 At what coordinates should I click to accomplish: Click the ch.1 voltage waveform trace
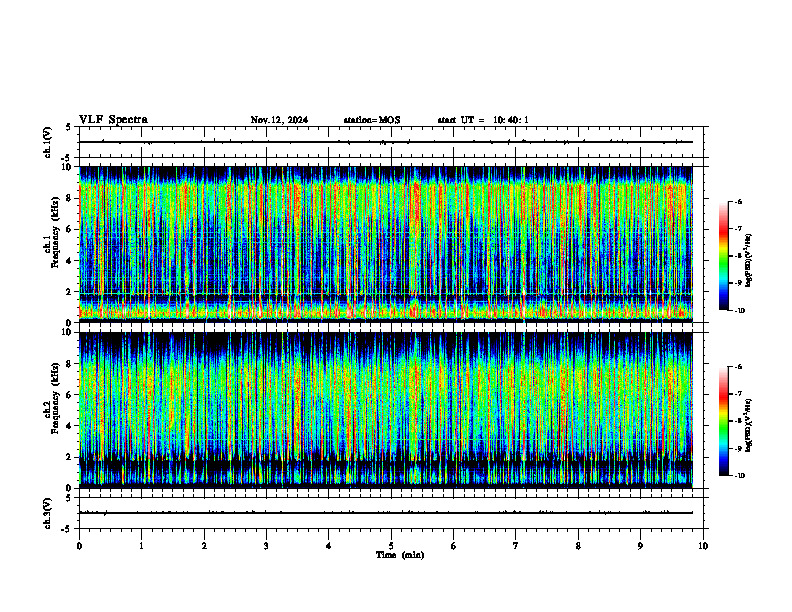click(386, 142)
